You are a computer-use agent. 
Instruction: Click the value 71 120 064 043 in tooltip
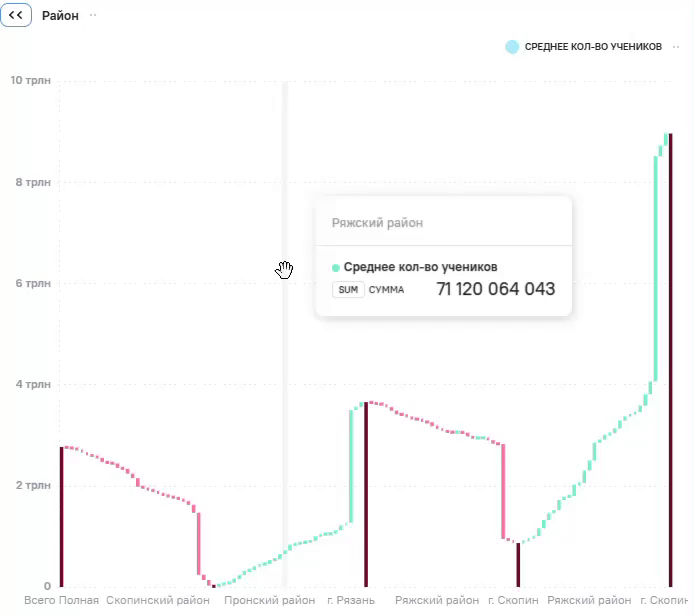tap(496, 289)
